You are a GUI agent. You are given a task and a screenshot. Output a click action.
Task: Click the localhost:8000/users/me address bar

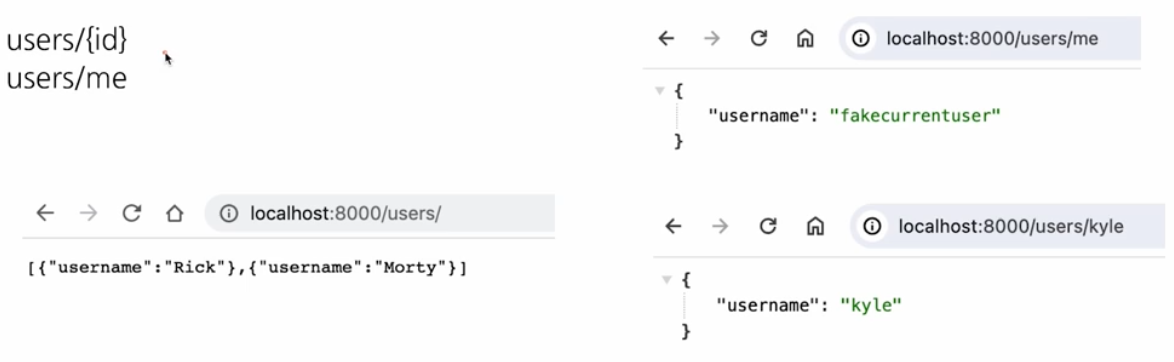pyautogui.click(x=991, y=38)
